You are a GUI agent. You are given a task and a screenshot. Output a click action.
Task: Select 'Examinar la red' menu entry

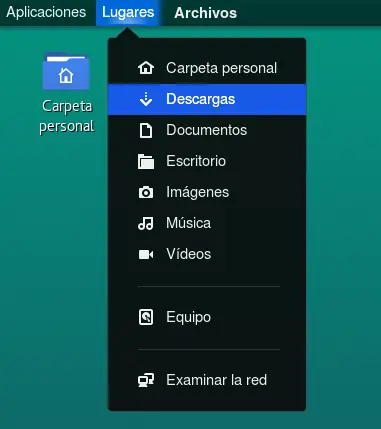point(207,380)
